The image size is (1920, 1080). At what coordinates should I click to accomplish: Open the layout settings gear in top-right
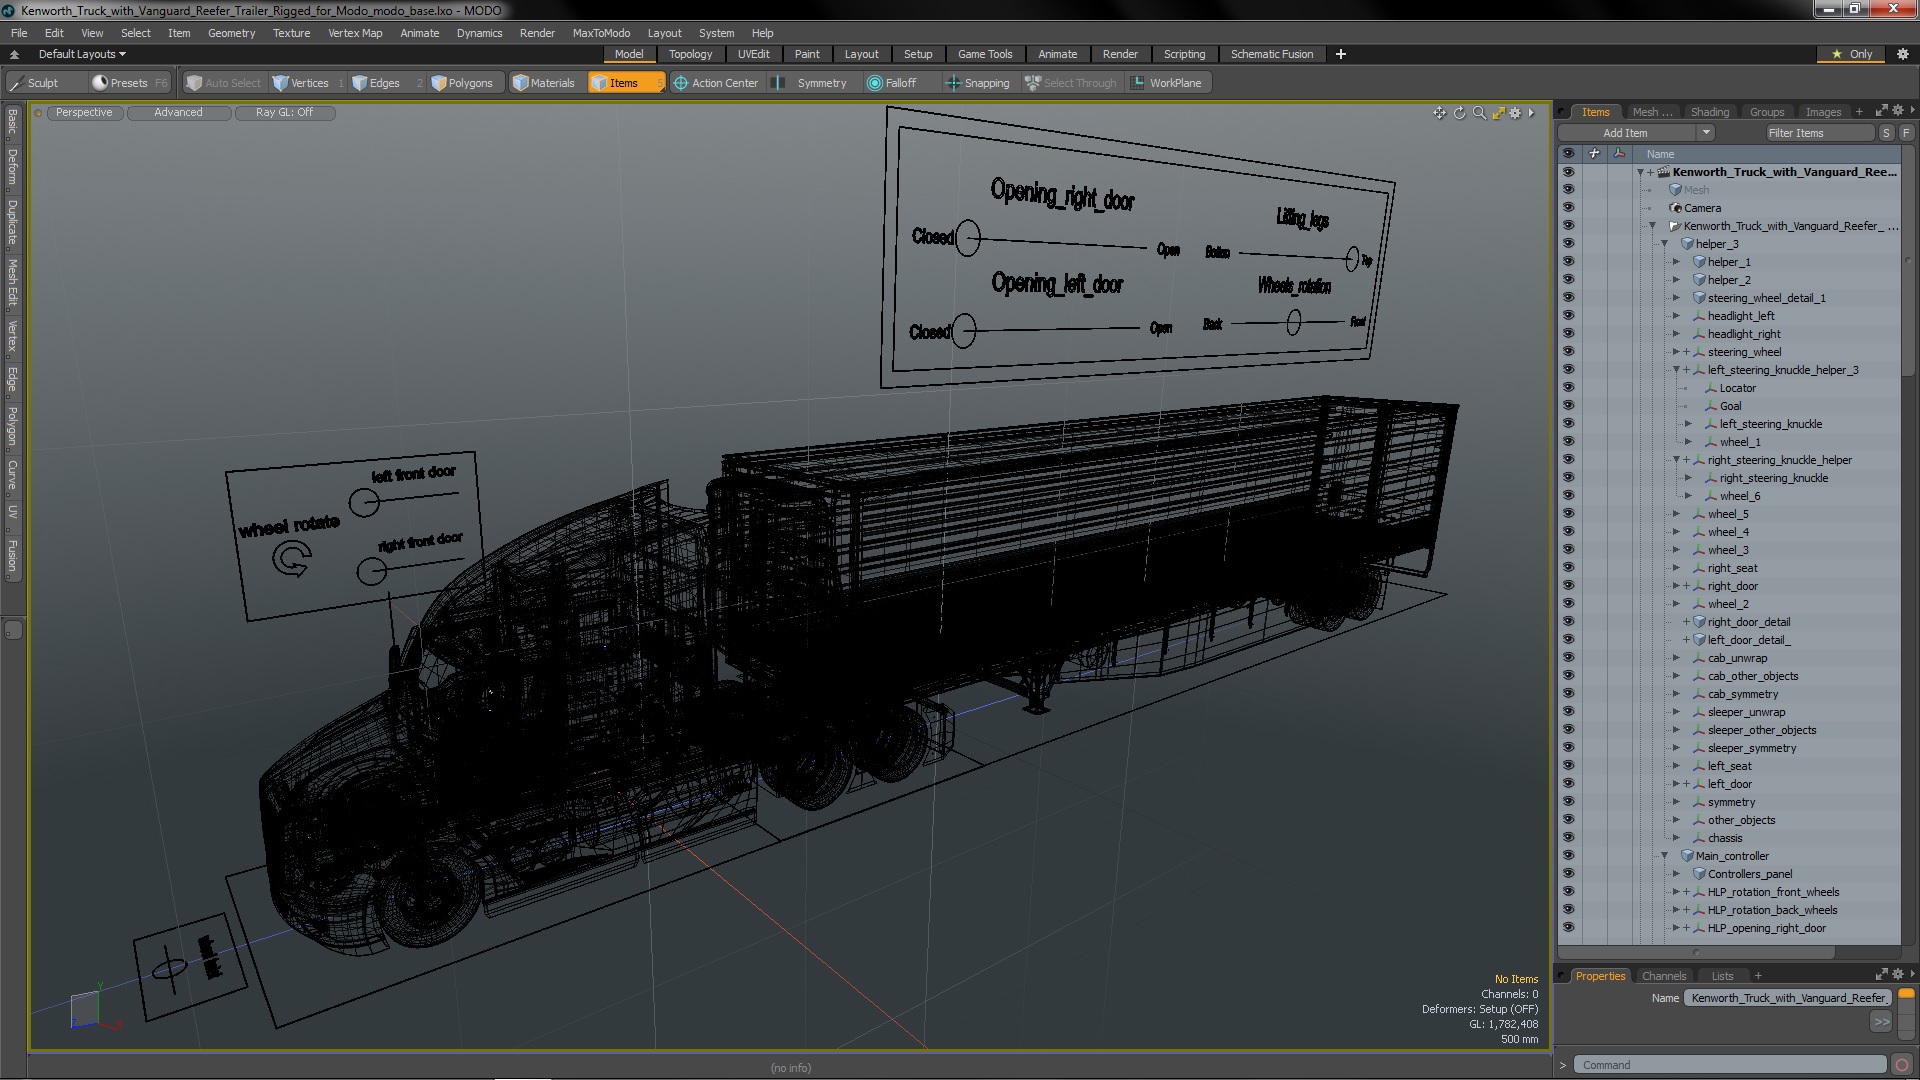tap(1903, 54)
